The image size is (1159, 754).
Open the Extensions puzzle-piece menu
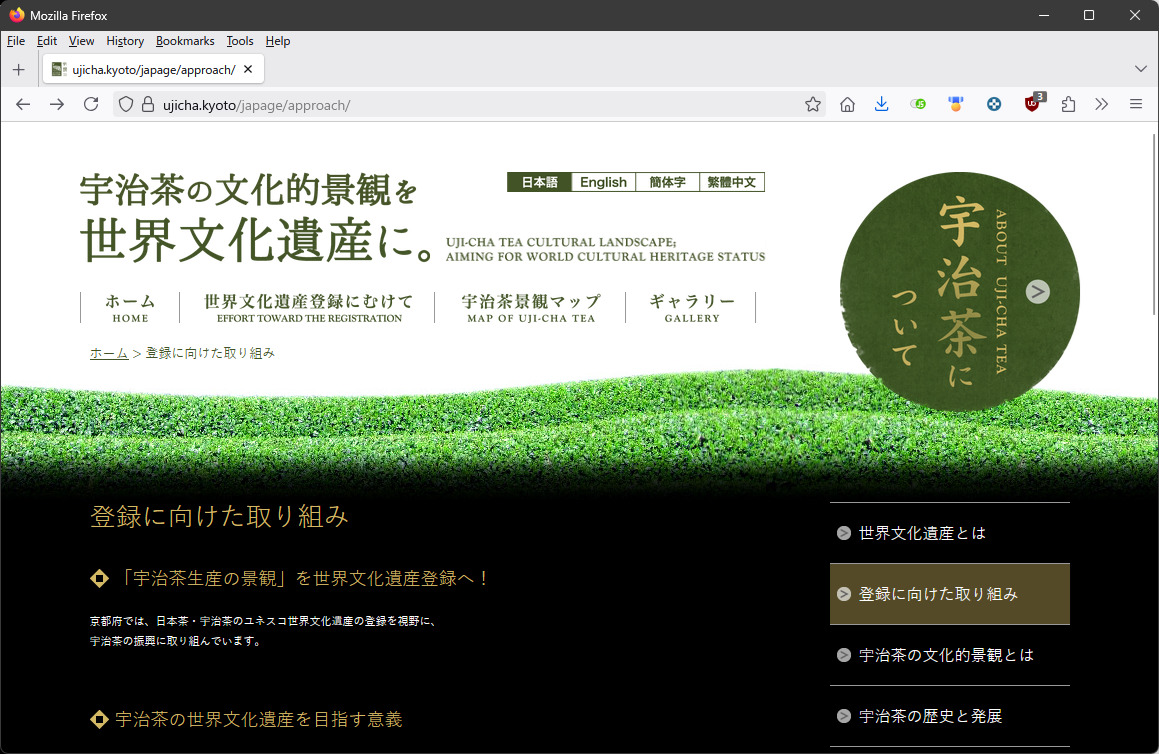1068,104
